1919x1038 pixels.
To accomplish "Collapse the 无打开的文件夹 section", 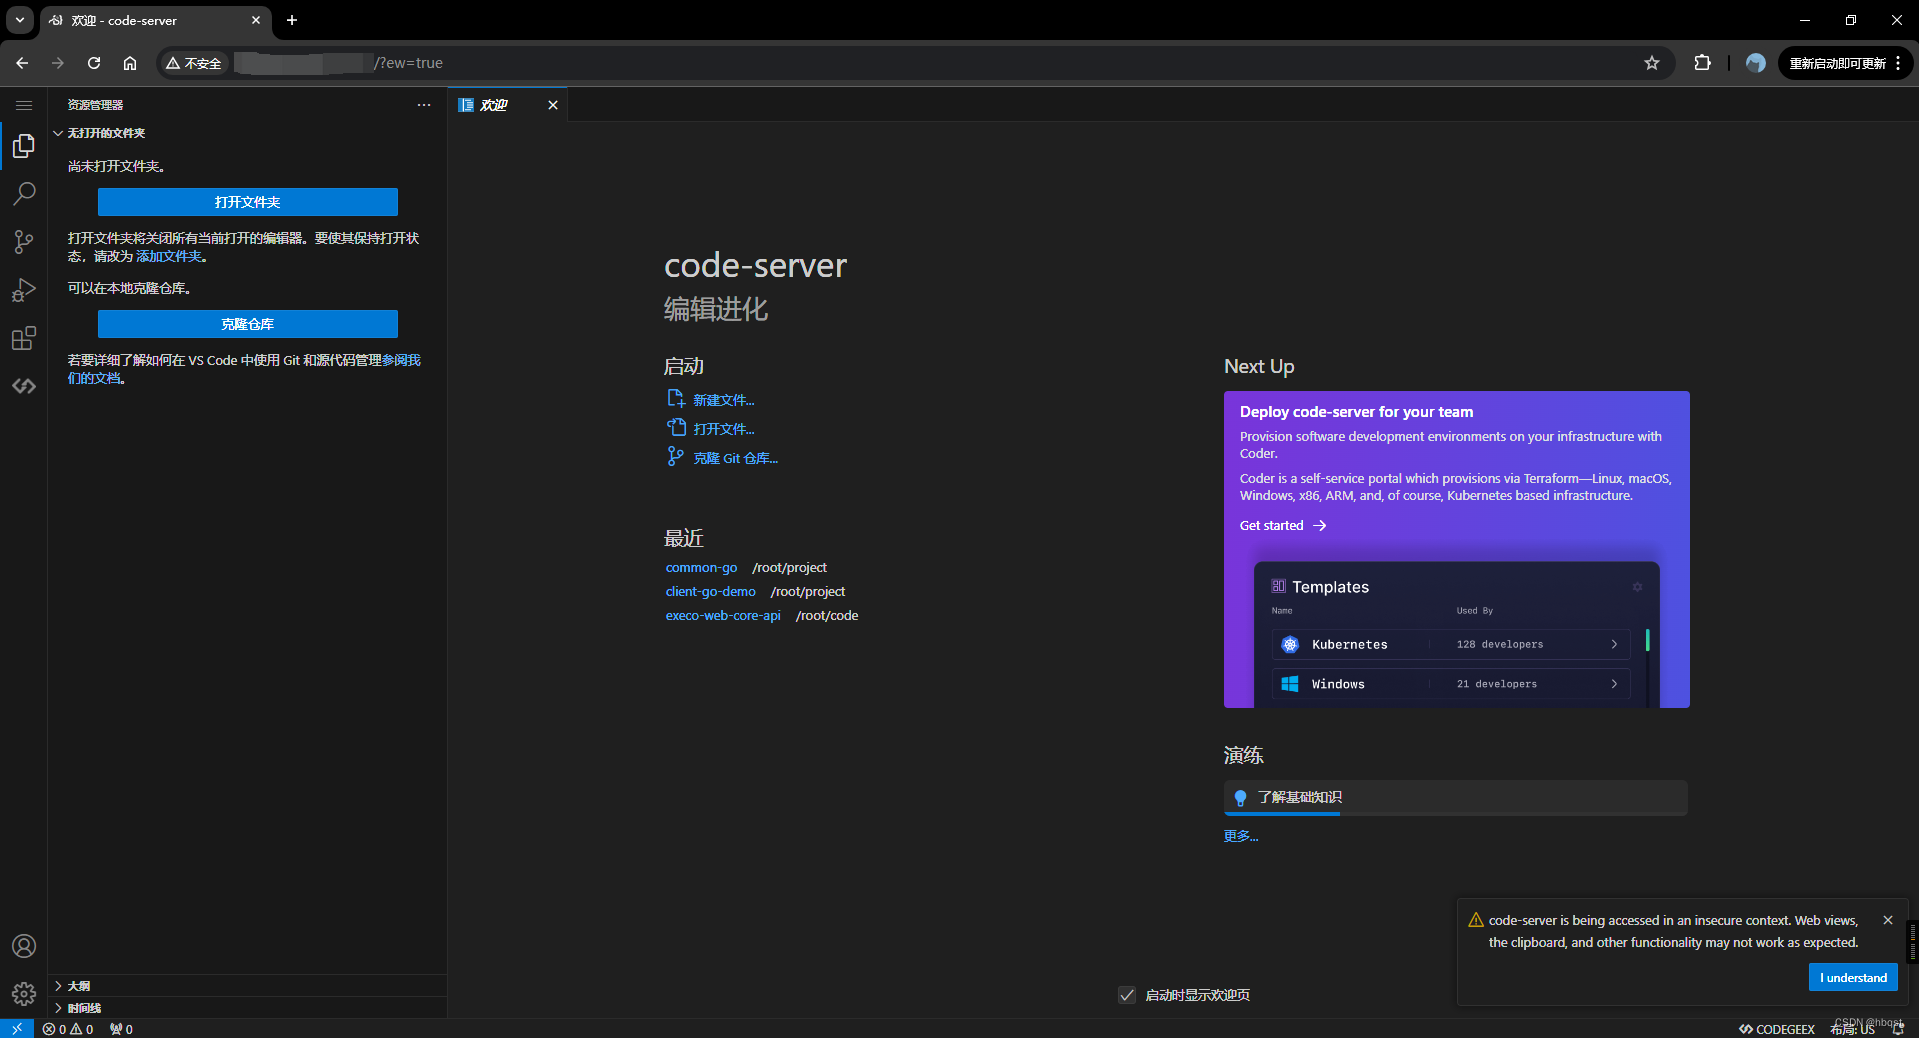I will click(246, 133).
